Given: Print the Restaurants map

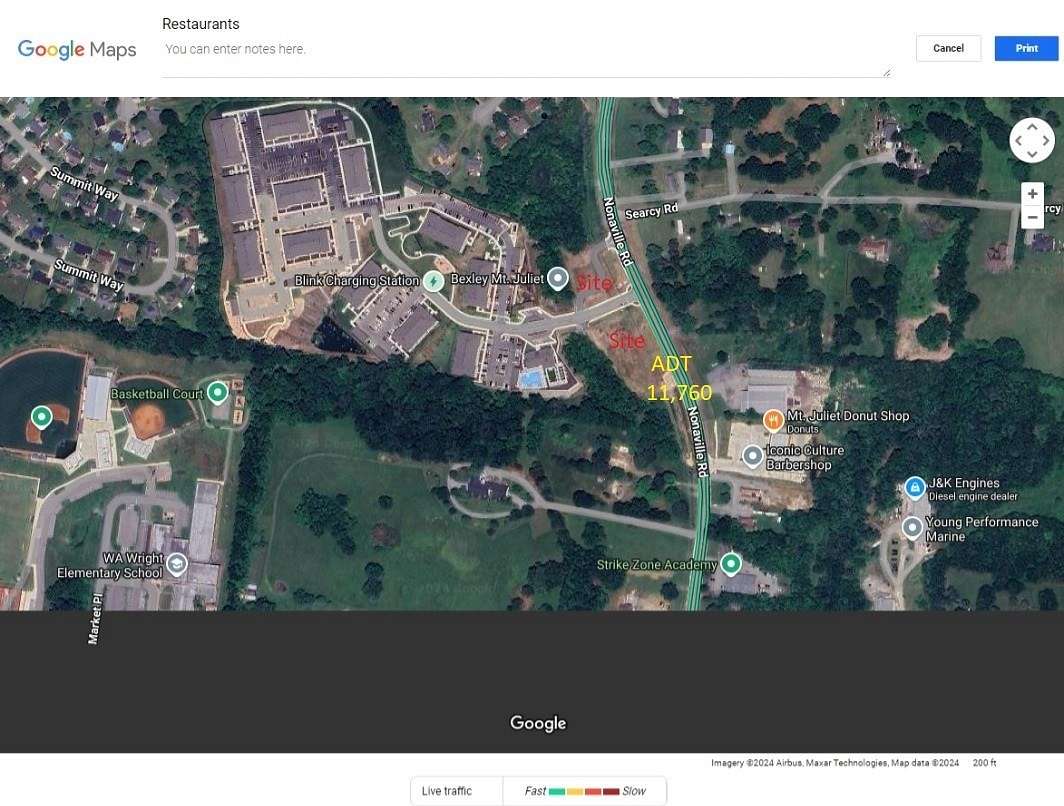Looking at the screenshot, I should point(1026,48).
